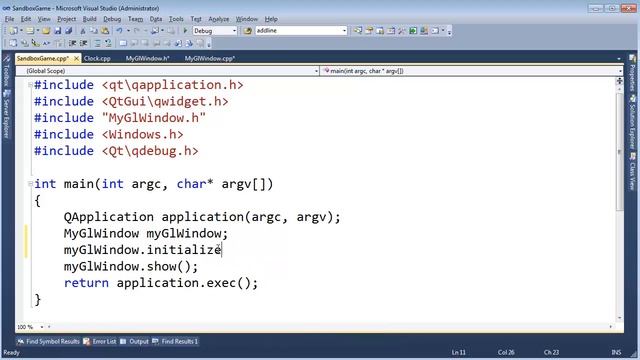Click the Parameter Info icon
The image size is (640, 360).
[24, 43]
